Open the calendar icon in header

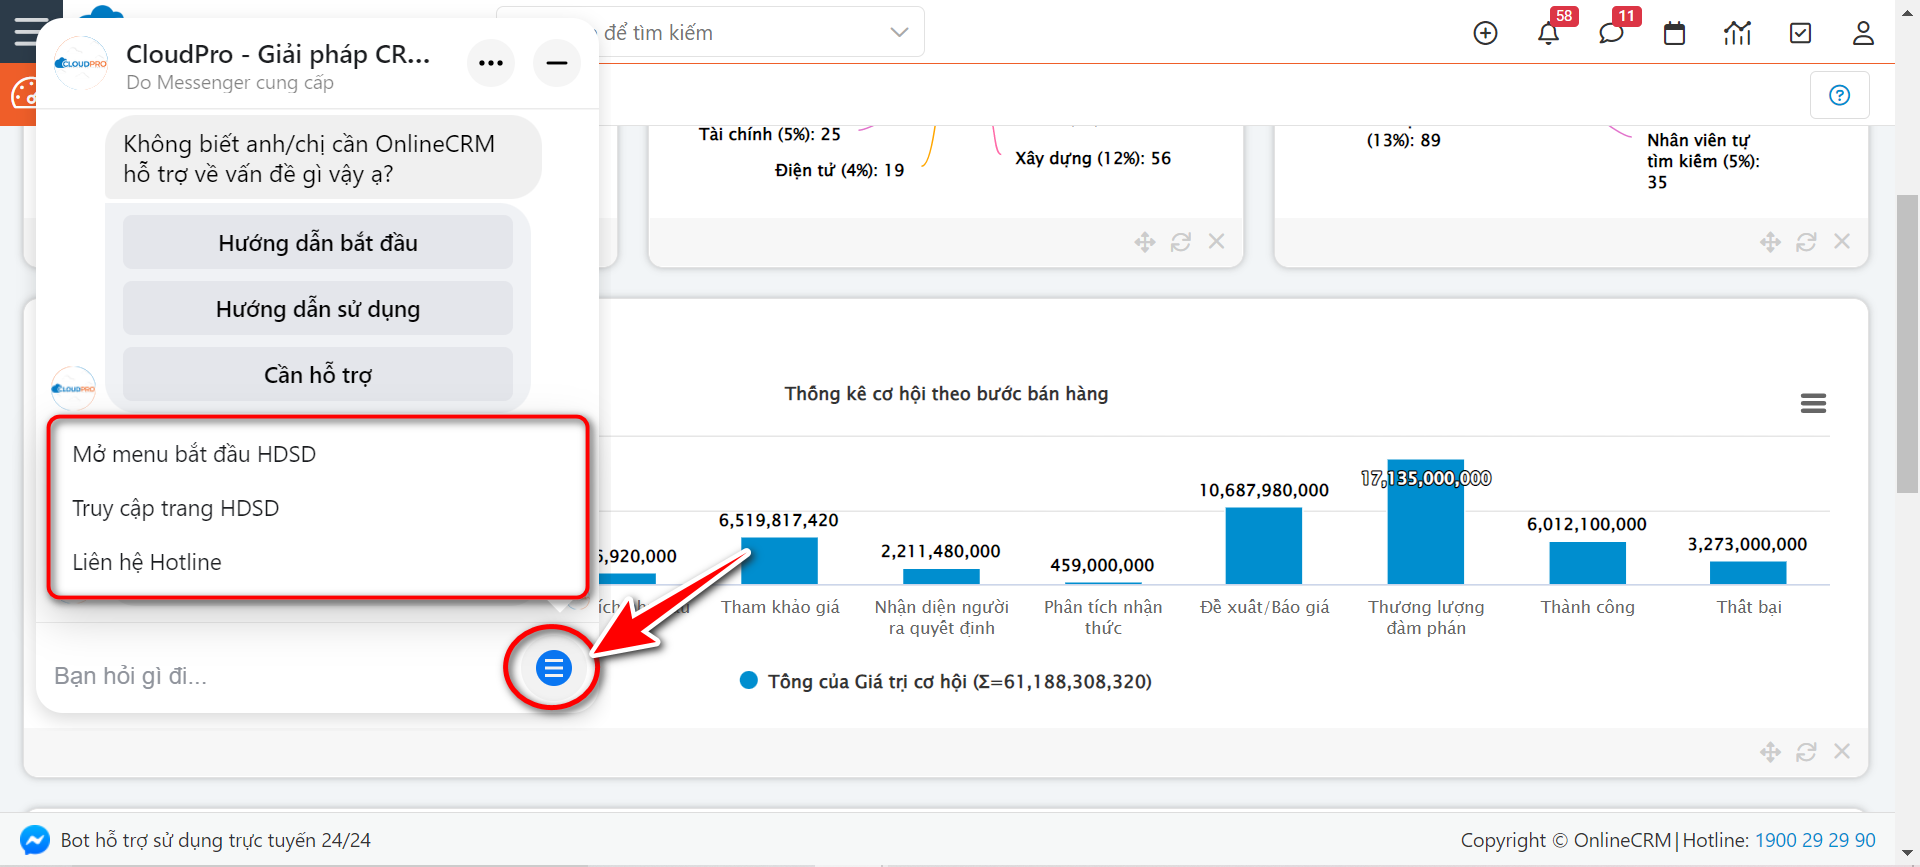click(x=1674, y=33)
